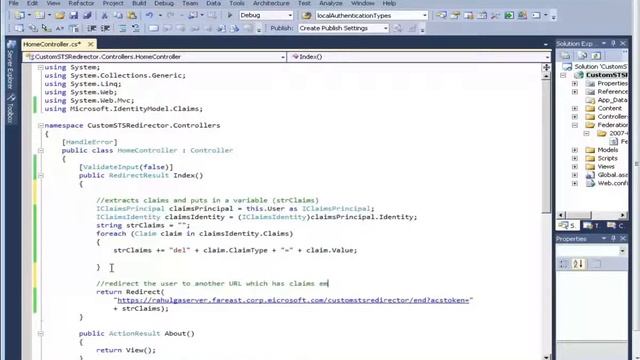
Task: Select the Views folder in Solution Explorer
Action: point(606,167)
